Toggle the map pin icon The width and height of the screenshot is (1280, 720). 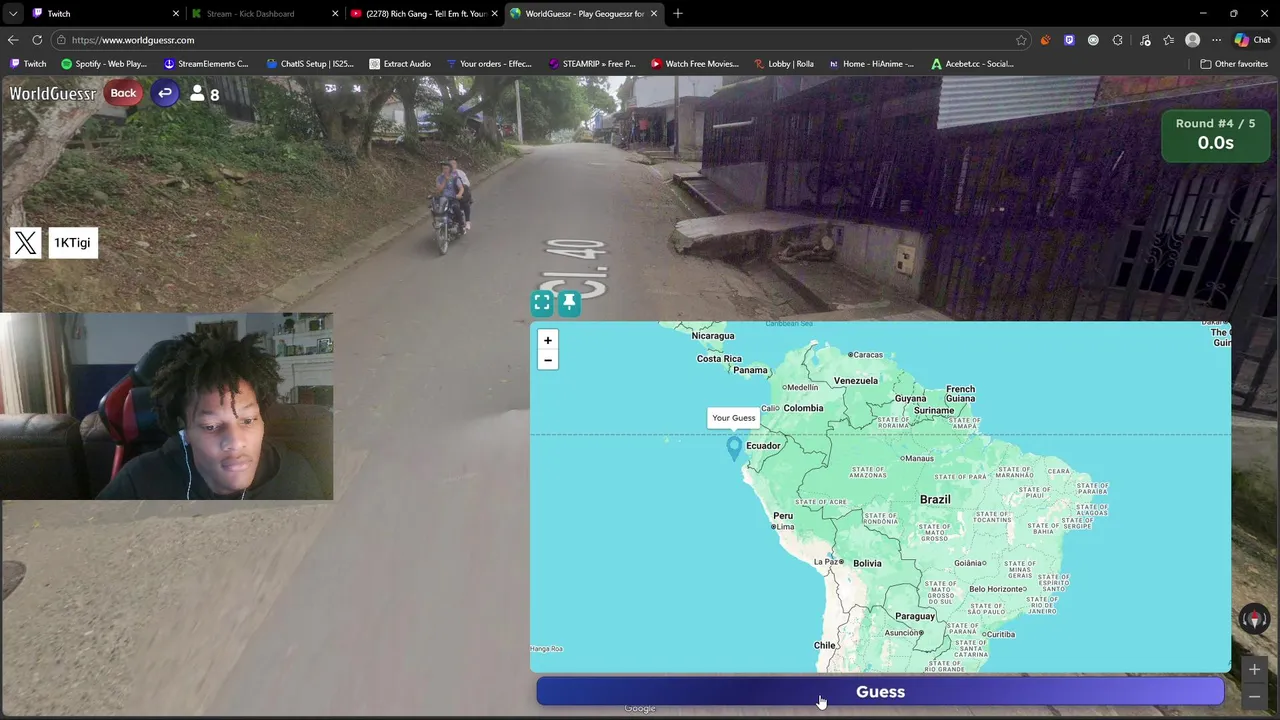pyautogui.click(x=569, y=302)
